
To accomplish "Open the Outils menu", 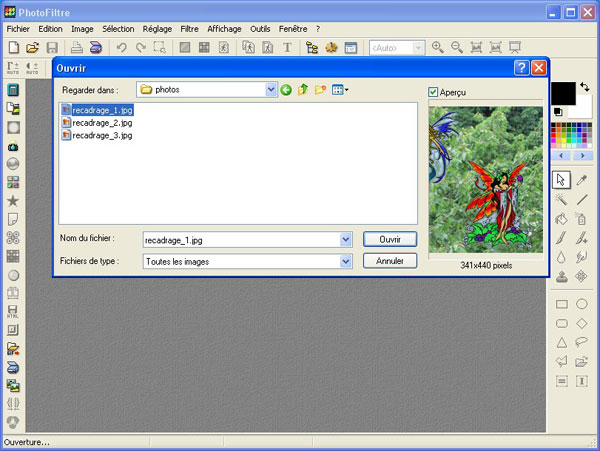I will (x=260, y=29).
